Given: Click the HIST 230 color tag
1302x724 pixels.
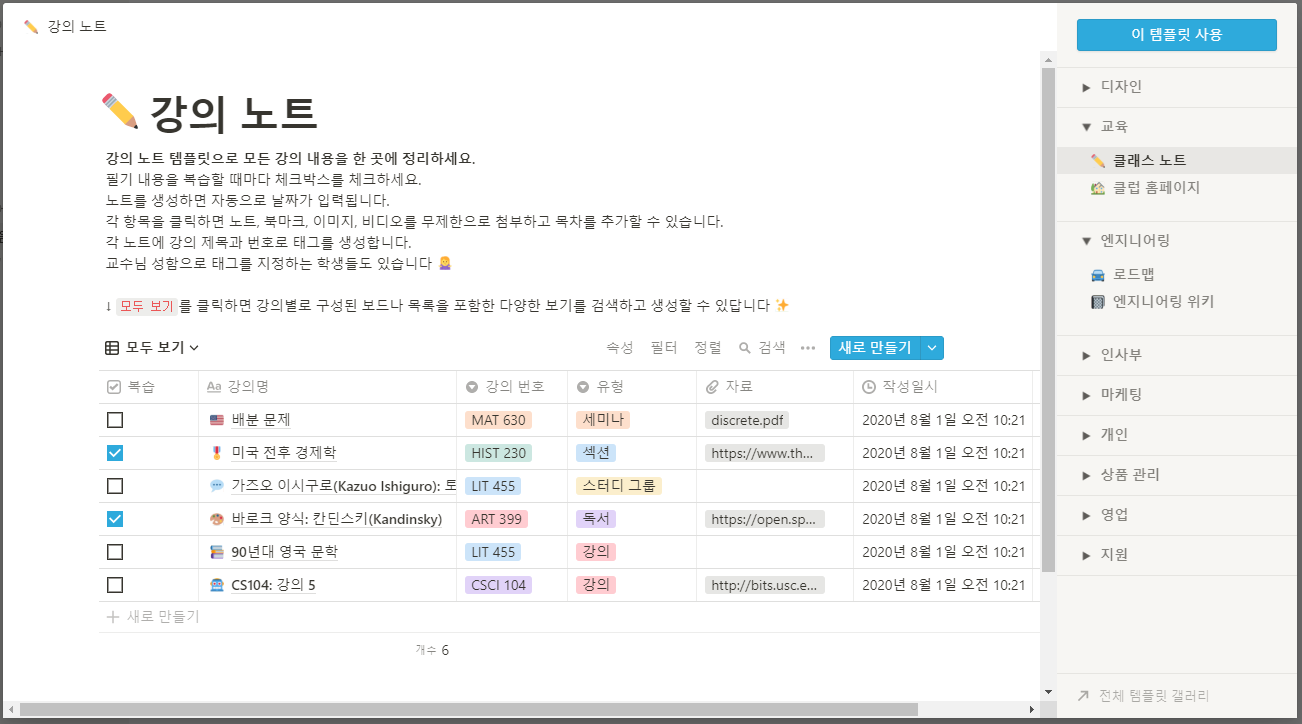Looking at the screenshot, I should [x=498, y=453].
